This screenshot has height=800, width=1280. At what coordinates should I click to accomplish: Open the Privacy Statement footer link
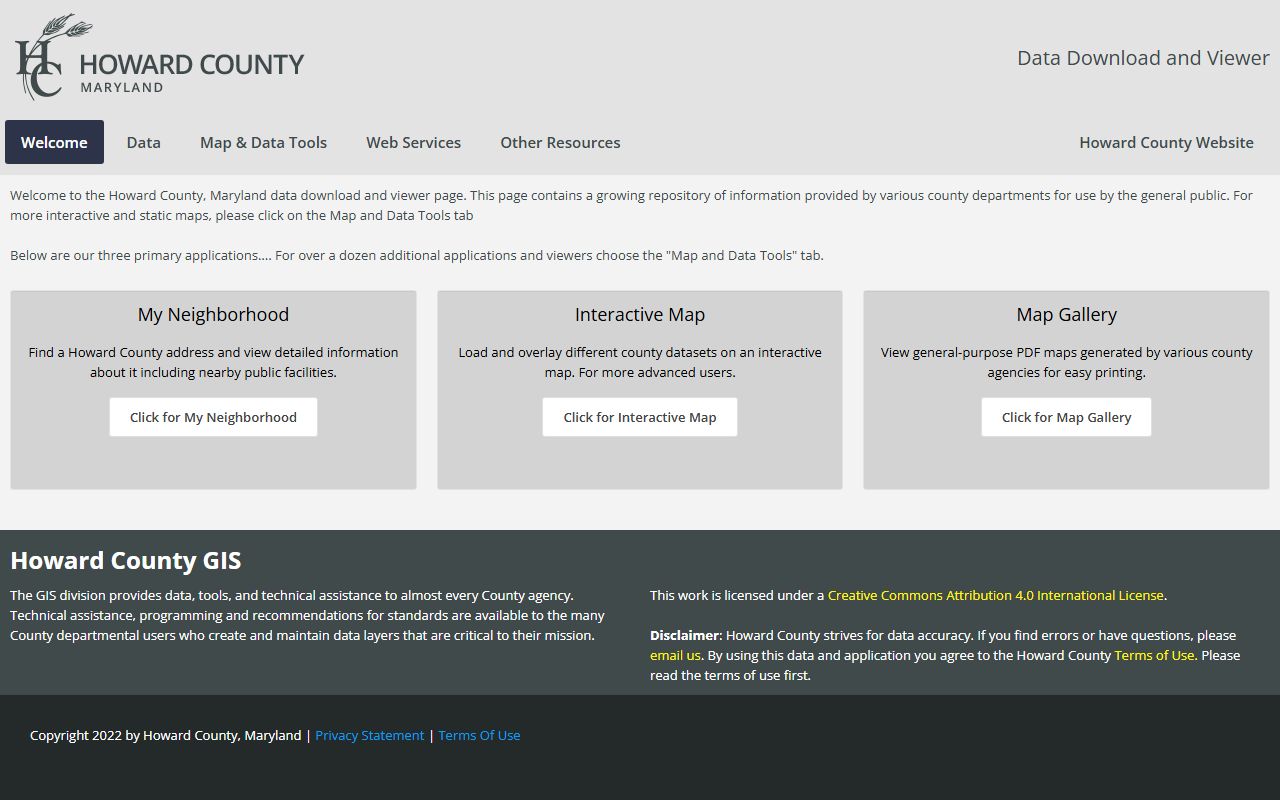370,735
